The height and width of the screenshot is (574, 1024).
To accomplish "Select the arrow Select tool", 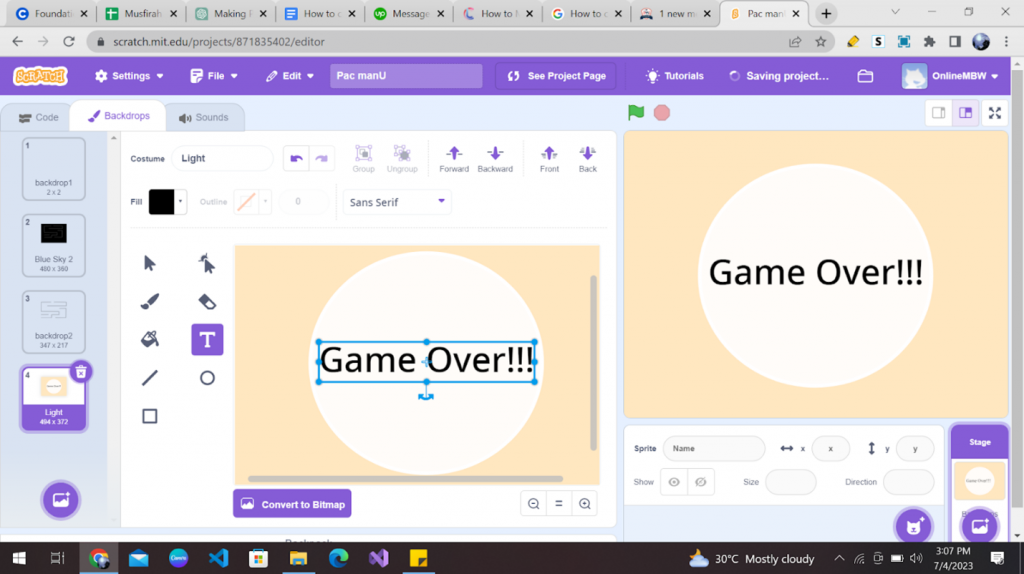I will [150, 263].
